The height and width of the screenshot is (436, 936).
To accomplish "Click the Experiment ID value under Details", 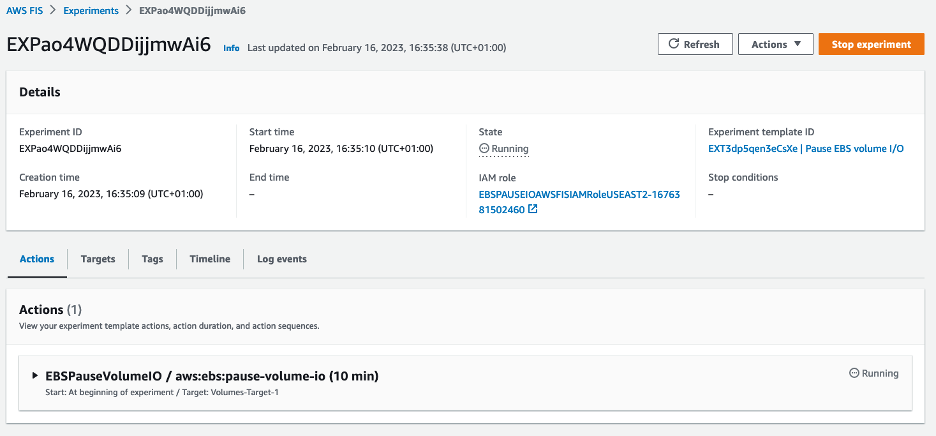I will coord(70,149).
